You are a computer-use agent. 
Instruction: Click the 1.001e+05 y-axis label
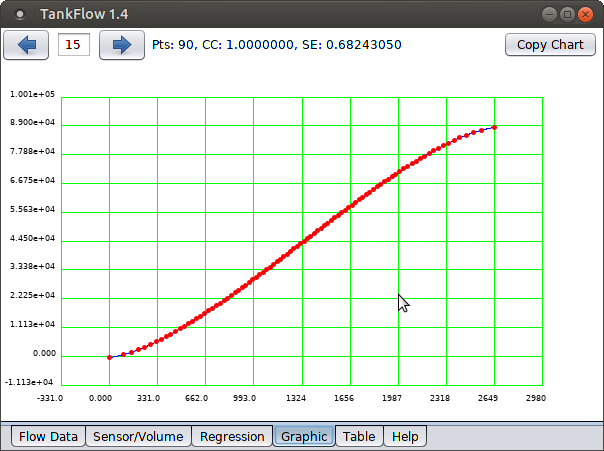point(33,95)
